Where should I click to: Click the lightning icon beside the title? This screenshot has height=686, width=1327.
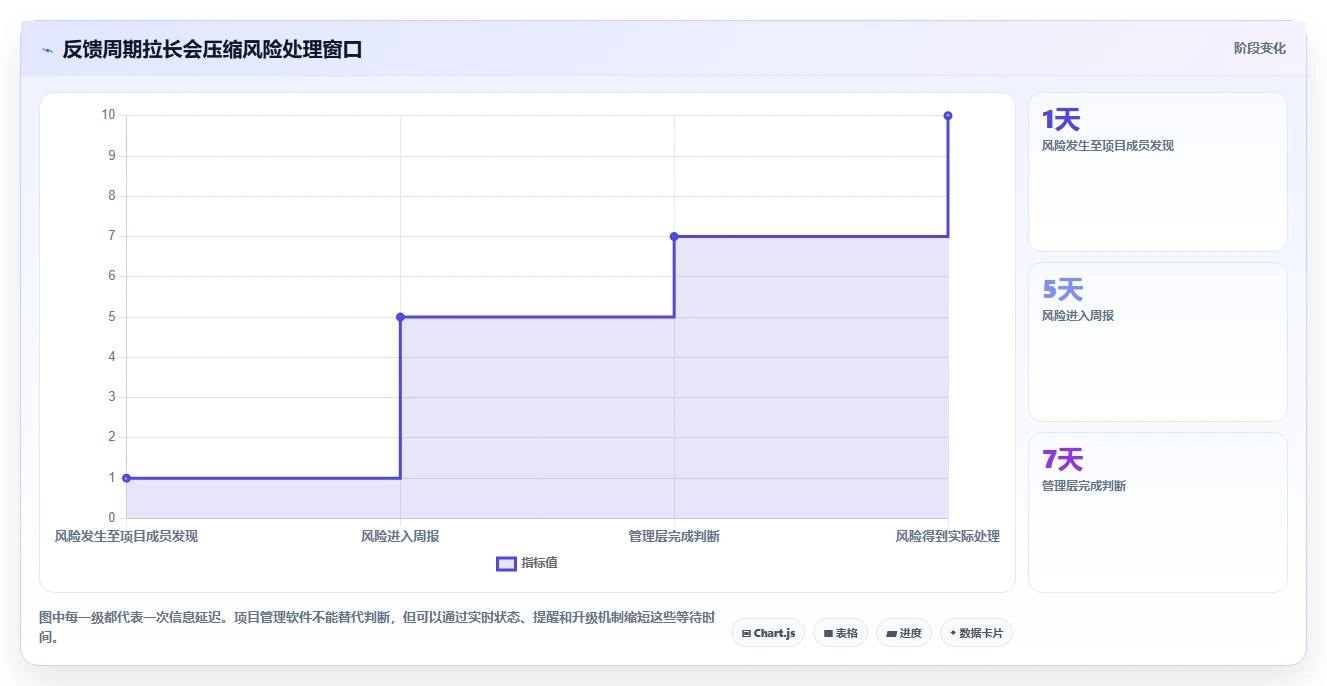click(48, 50)
